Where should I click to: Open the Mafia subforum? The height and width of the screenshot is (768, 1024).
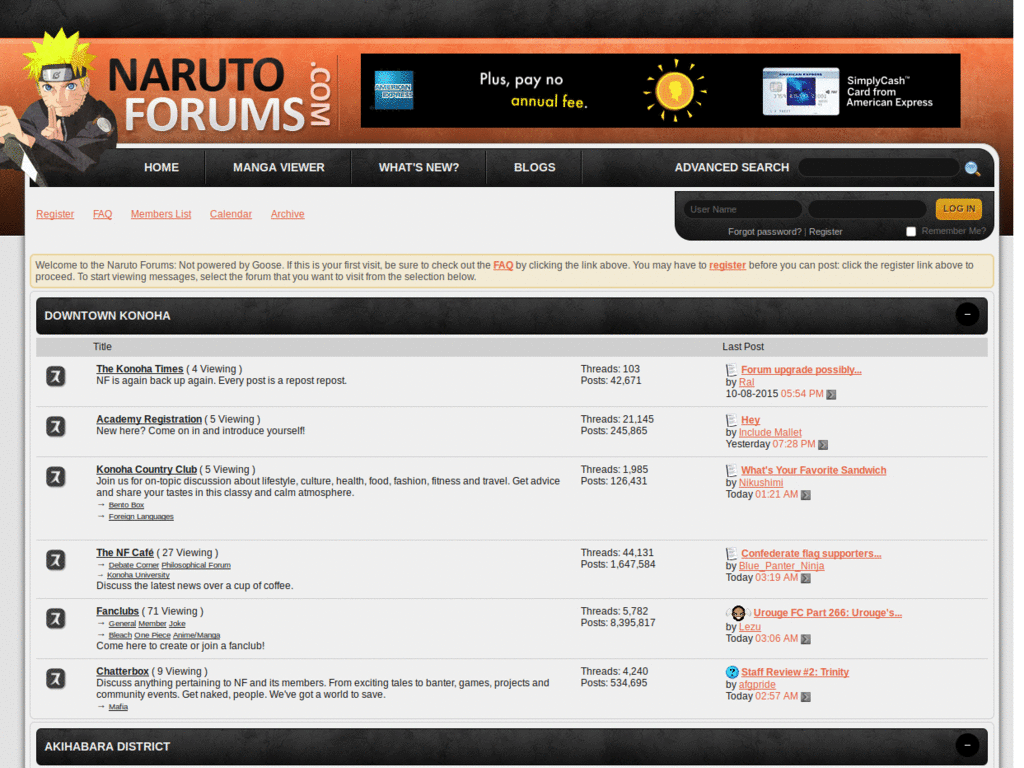point(118,707)
